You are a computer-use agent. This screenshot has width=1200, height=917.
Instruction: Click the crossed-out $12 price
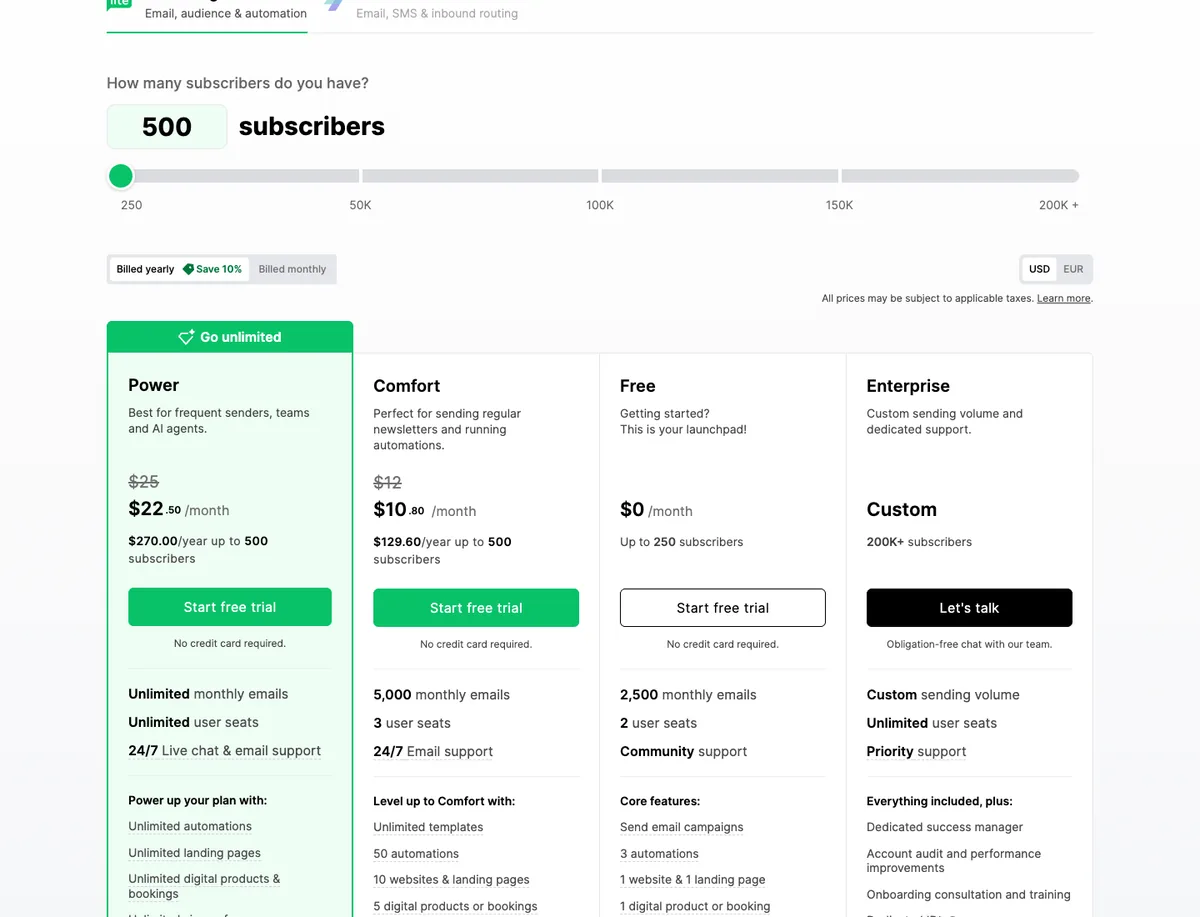[388, 483]
